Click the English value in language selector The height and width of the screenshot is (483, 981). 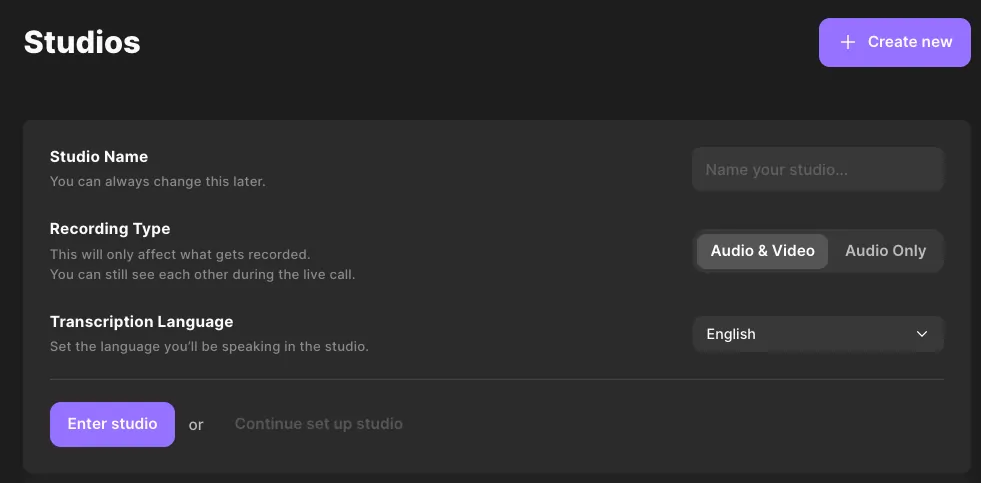[731, 334]
